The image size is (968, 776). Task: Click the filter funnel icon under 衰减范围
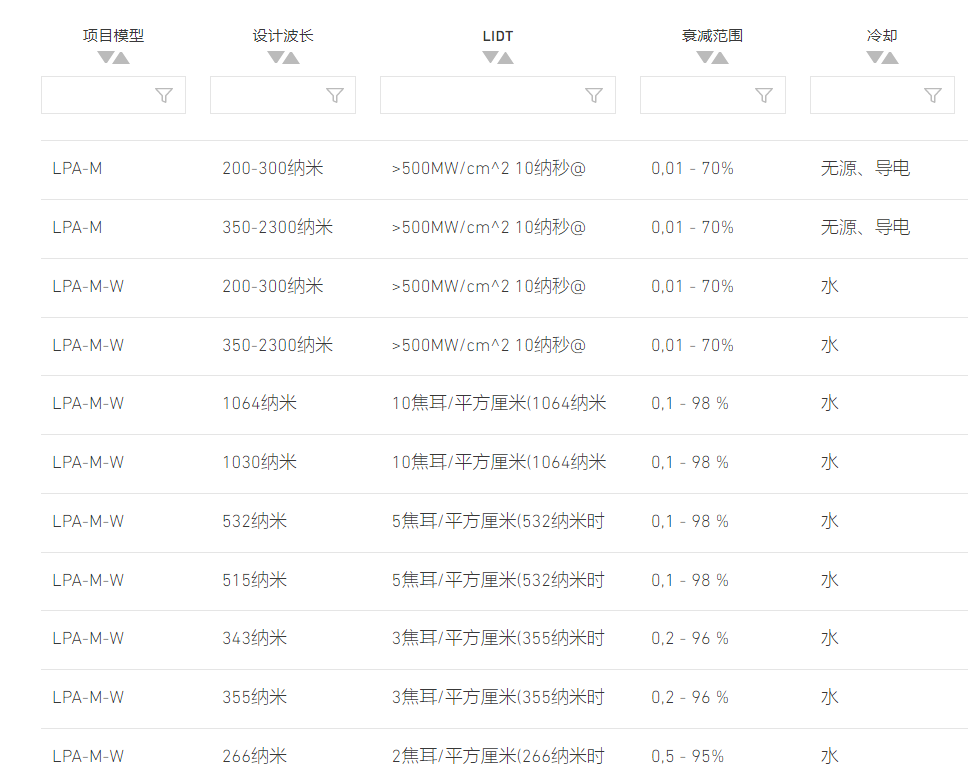[764, 96]
